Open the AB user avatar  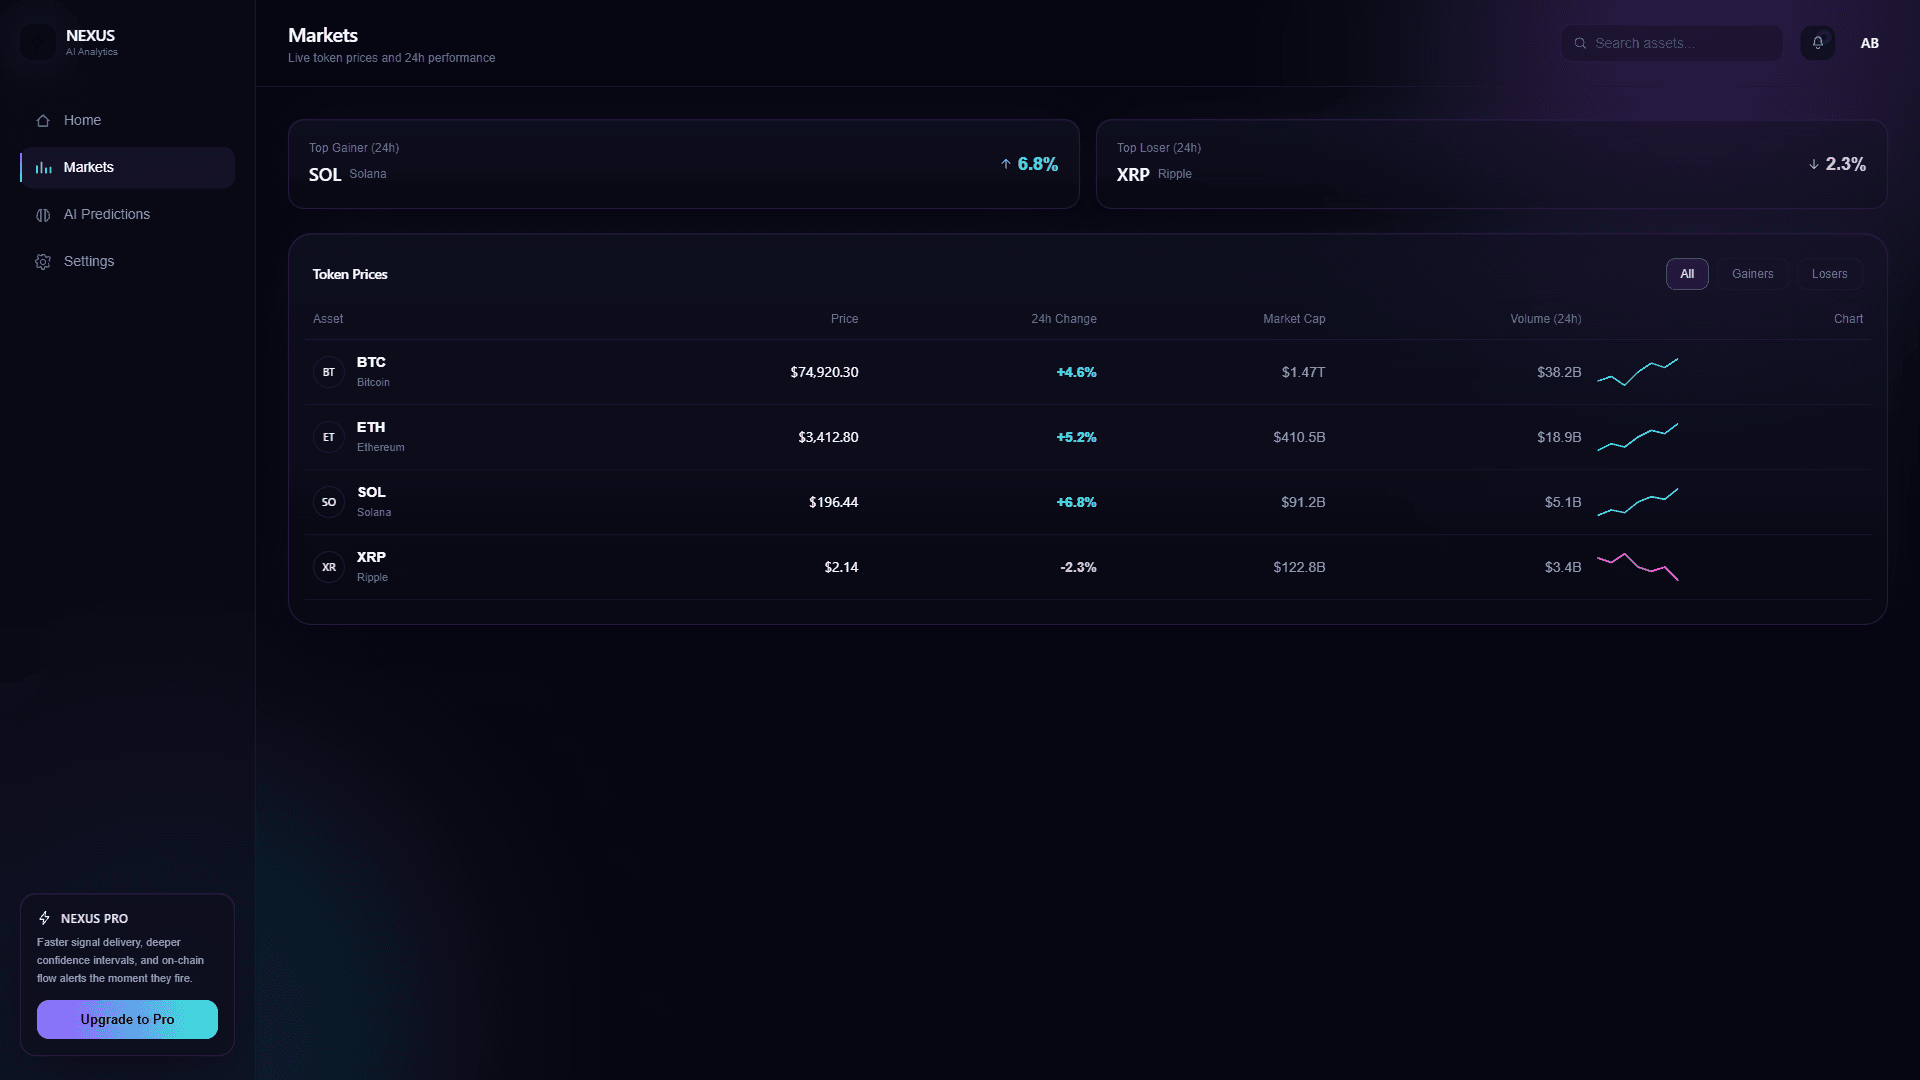(1870, 43)
